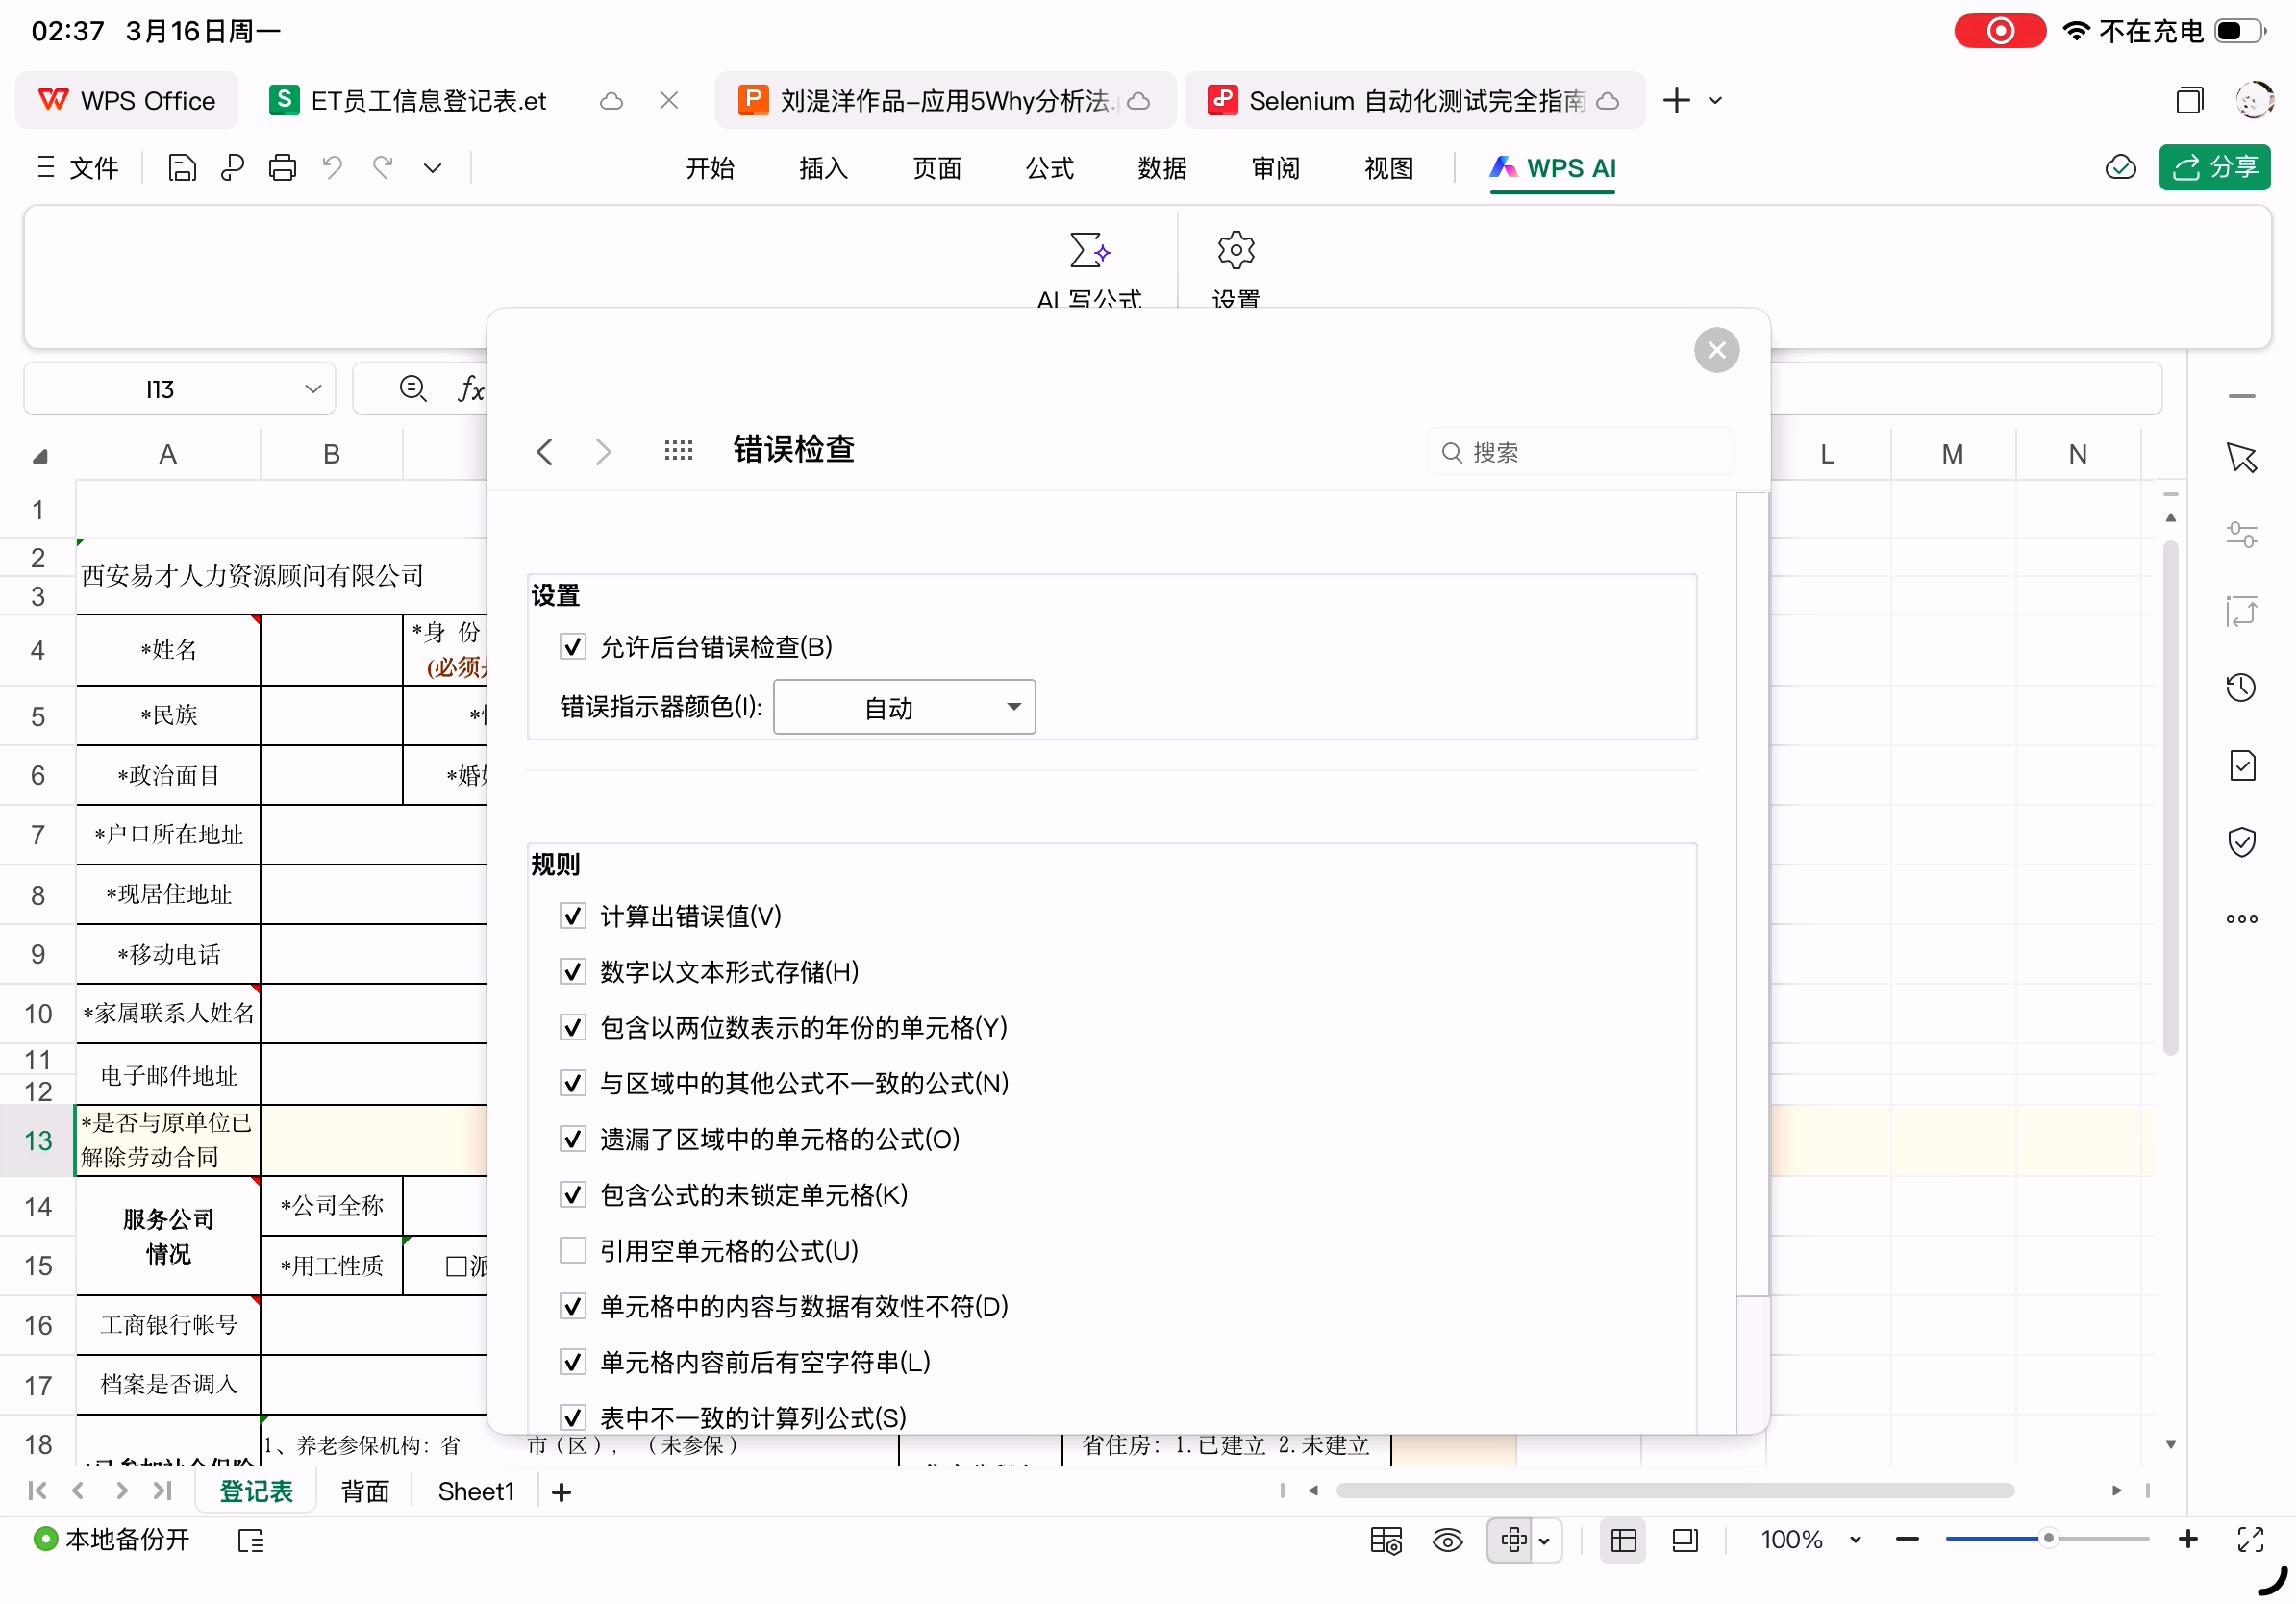Toggle 数字以文本形式存储 checkbox
Screen dimensions: 2296x1604
pyautogui.click(x=573, y=972)
